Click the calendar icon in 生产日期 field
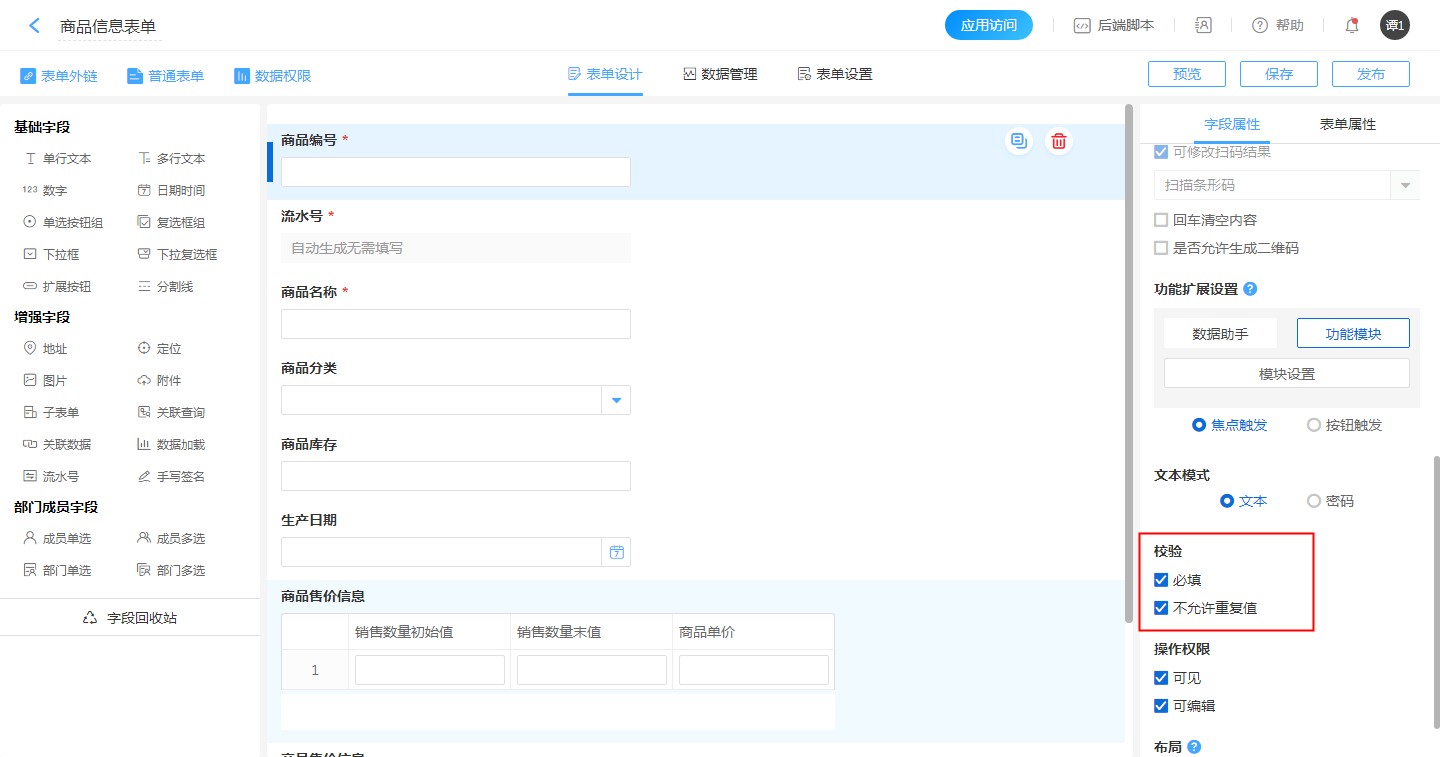Screen dimensions: 1440x757 616,552
